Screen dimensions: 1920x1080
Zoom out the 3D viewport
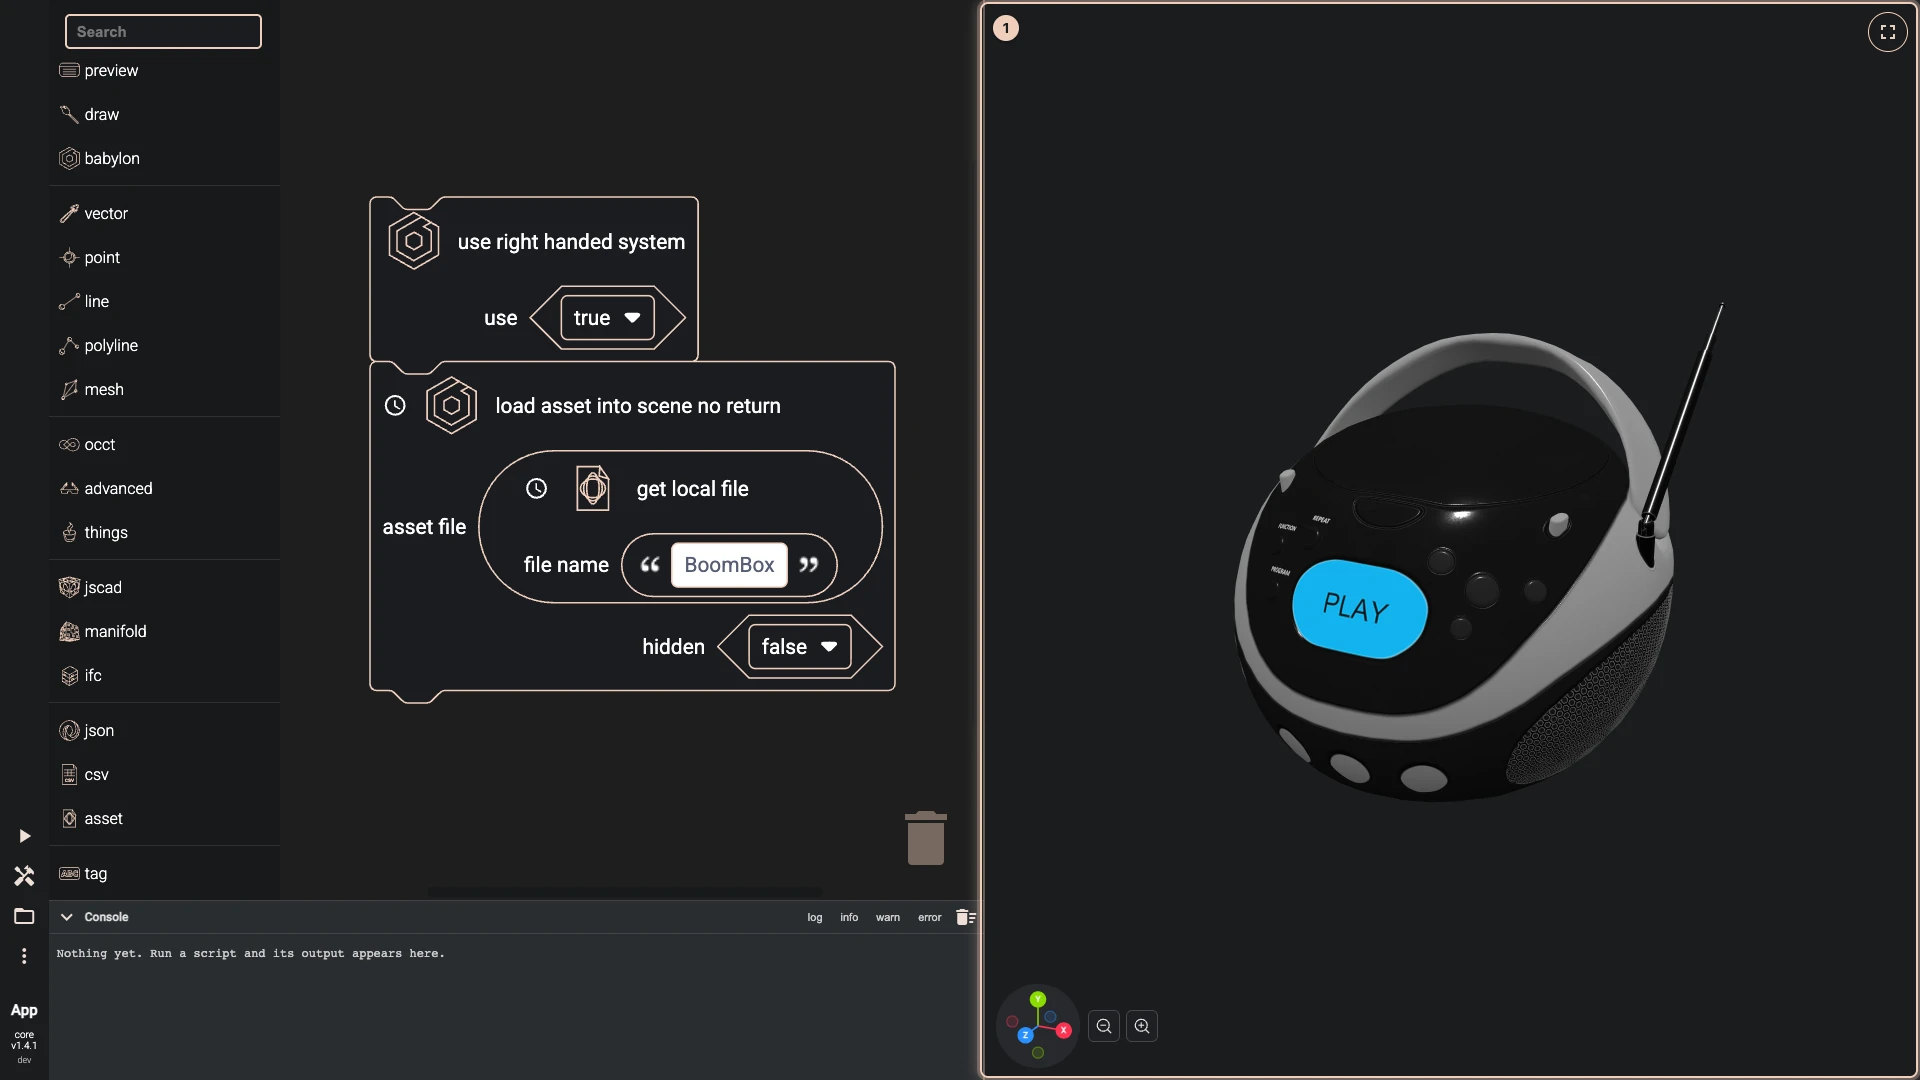click(1104, 1026)
